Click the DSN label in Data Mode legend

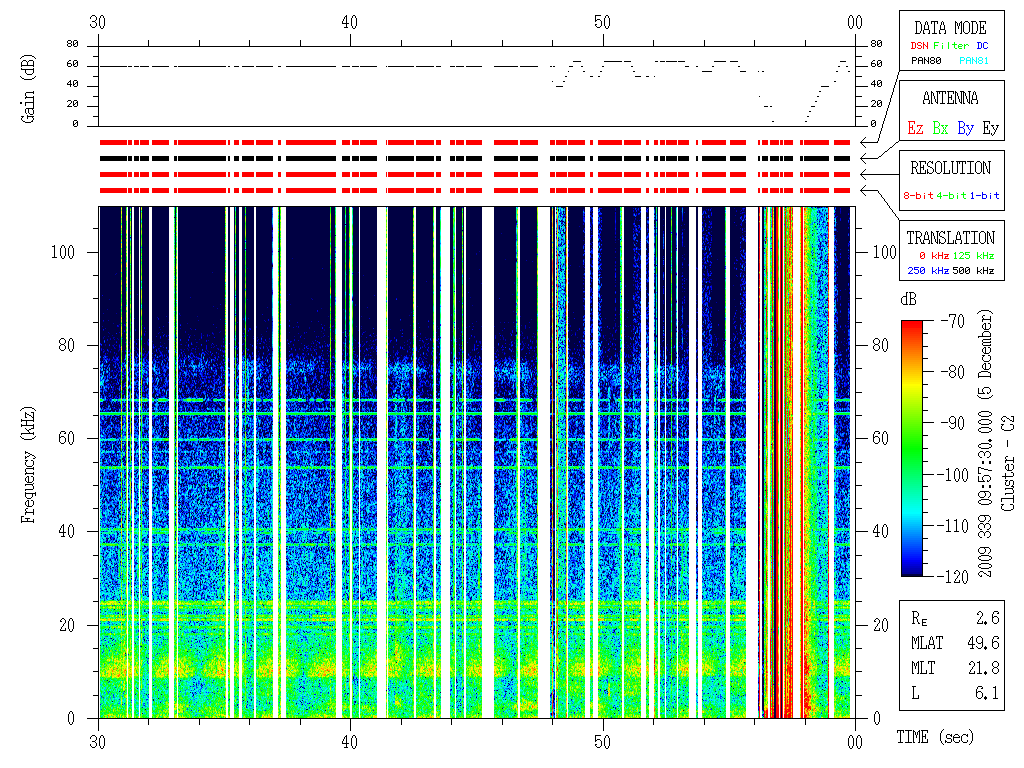[x=919, y=46]
